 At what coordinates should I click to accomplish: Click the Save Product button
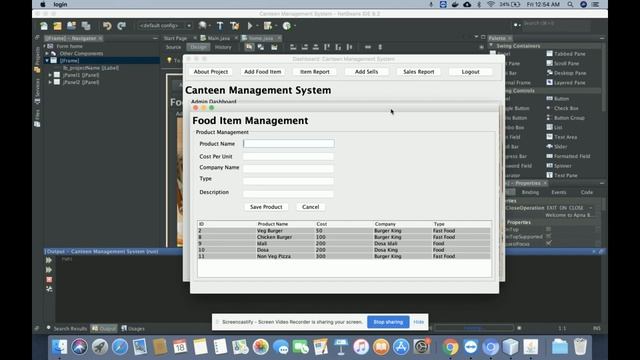[x=266, y=207]
